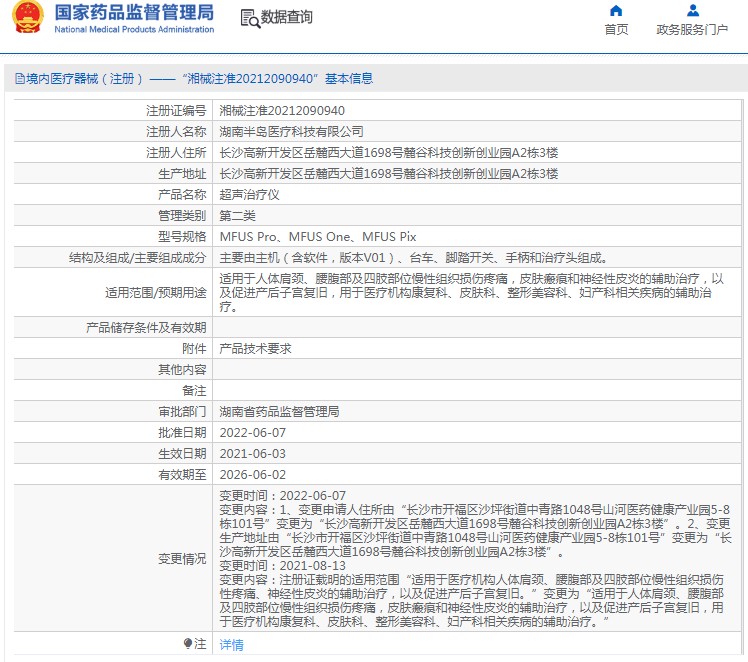Click the 审批部门 row label
Viewport: 748px width, 662px height.
coord(182,412)
